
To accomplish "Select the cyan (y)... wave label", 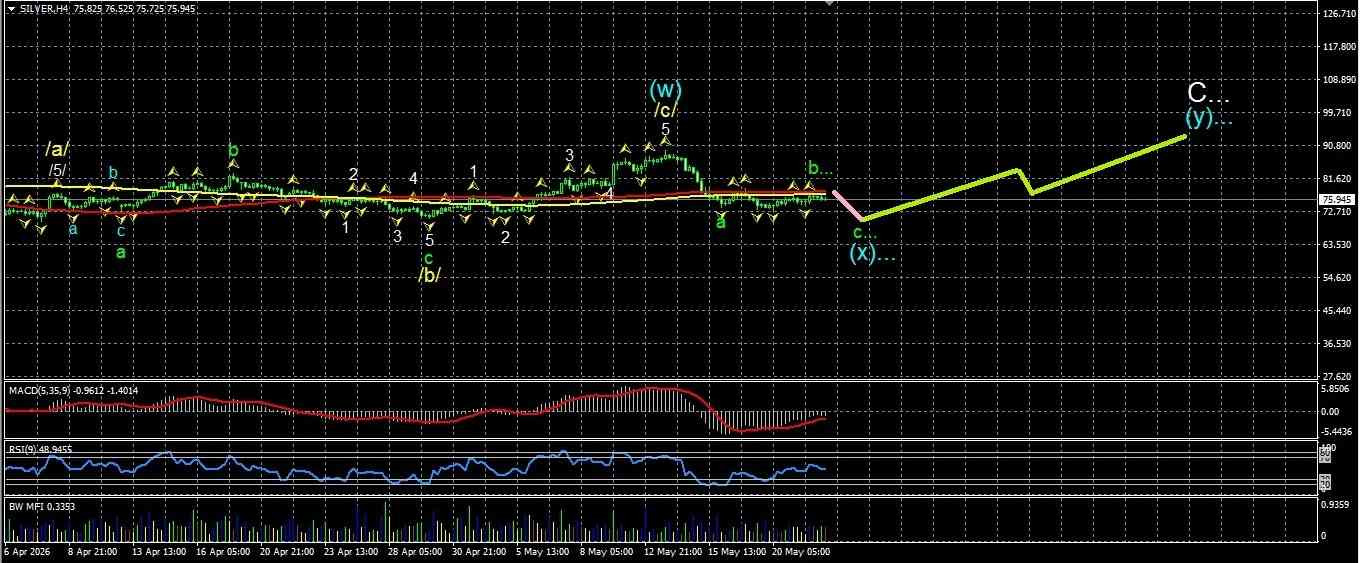I will (x=1208, y=117).
